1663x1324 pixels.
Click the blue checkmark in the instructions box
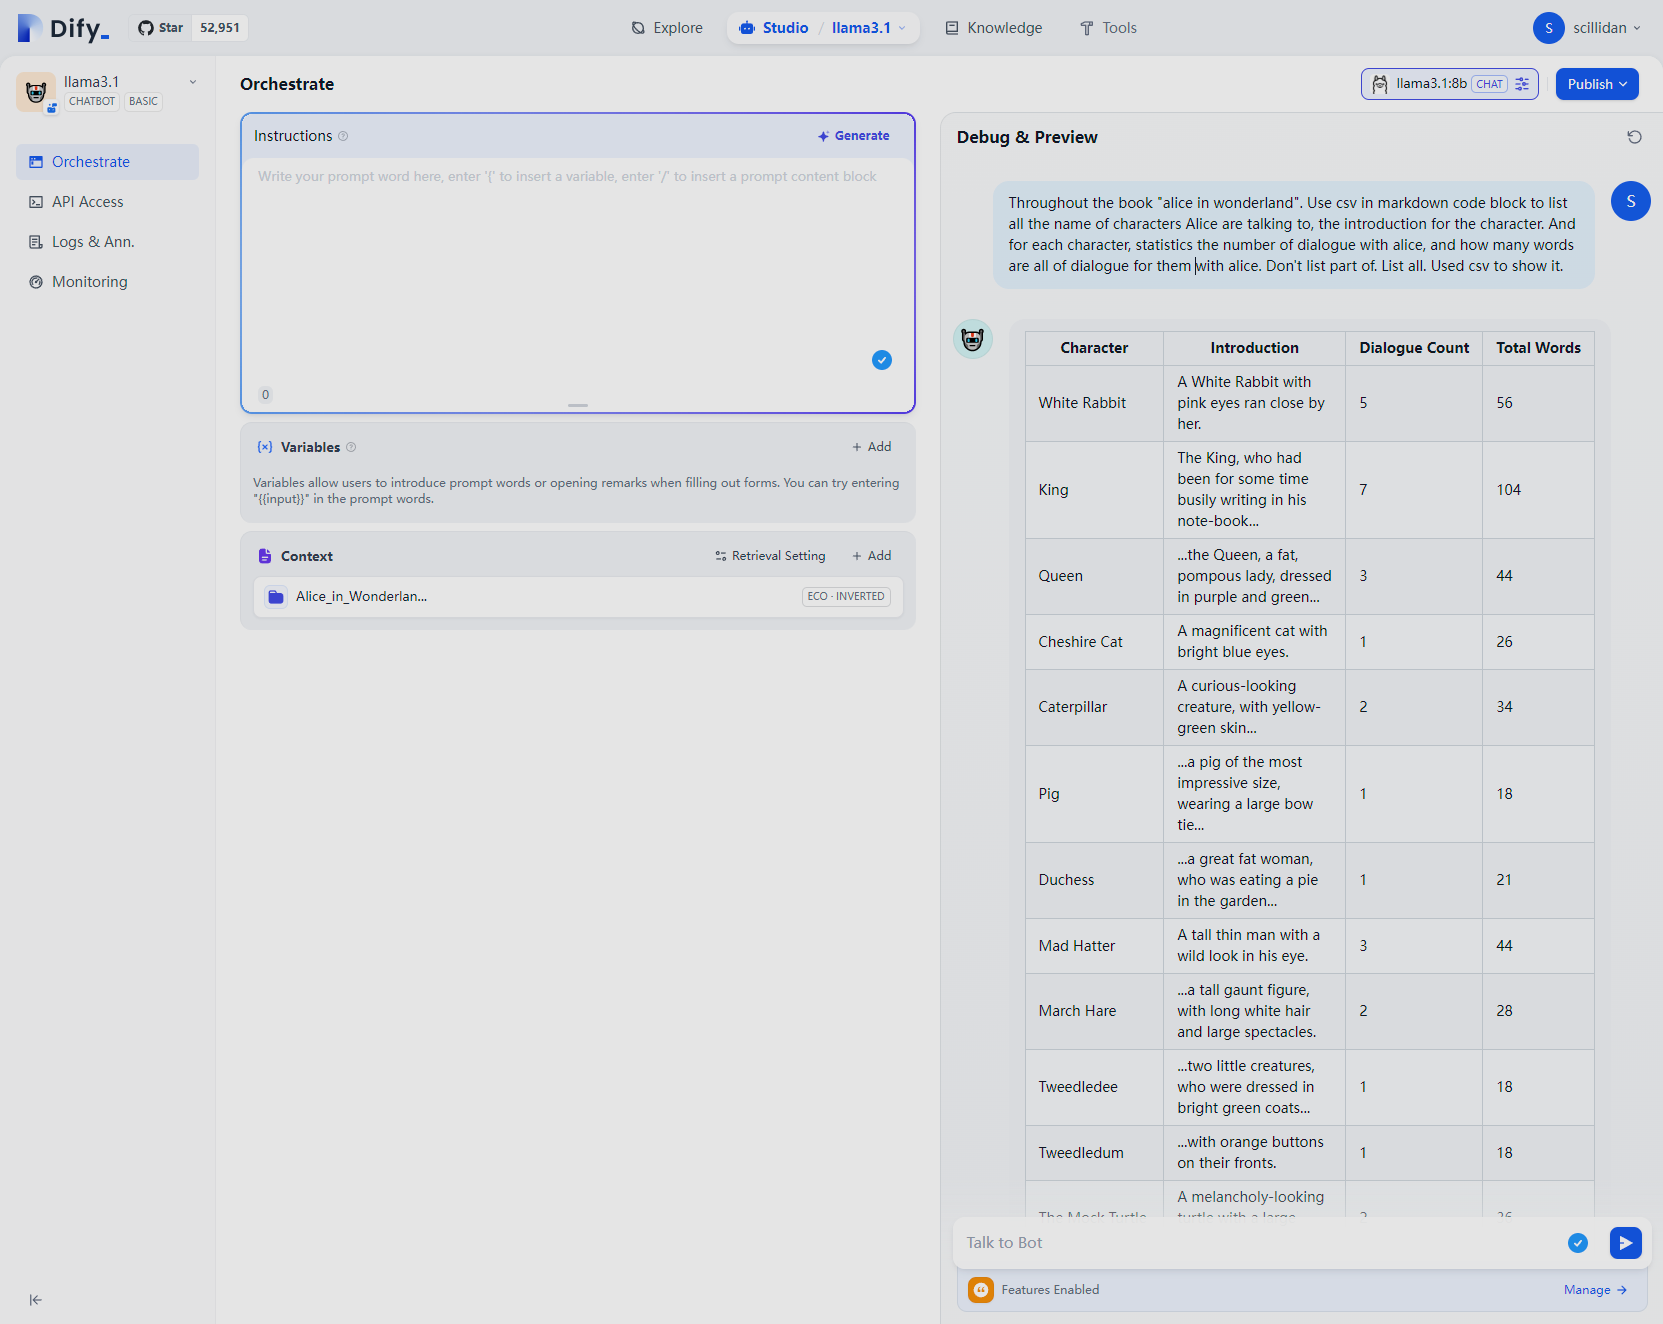coord(882,360)
